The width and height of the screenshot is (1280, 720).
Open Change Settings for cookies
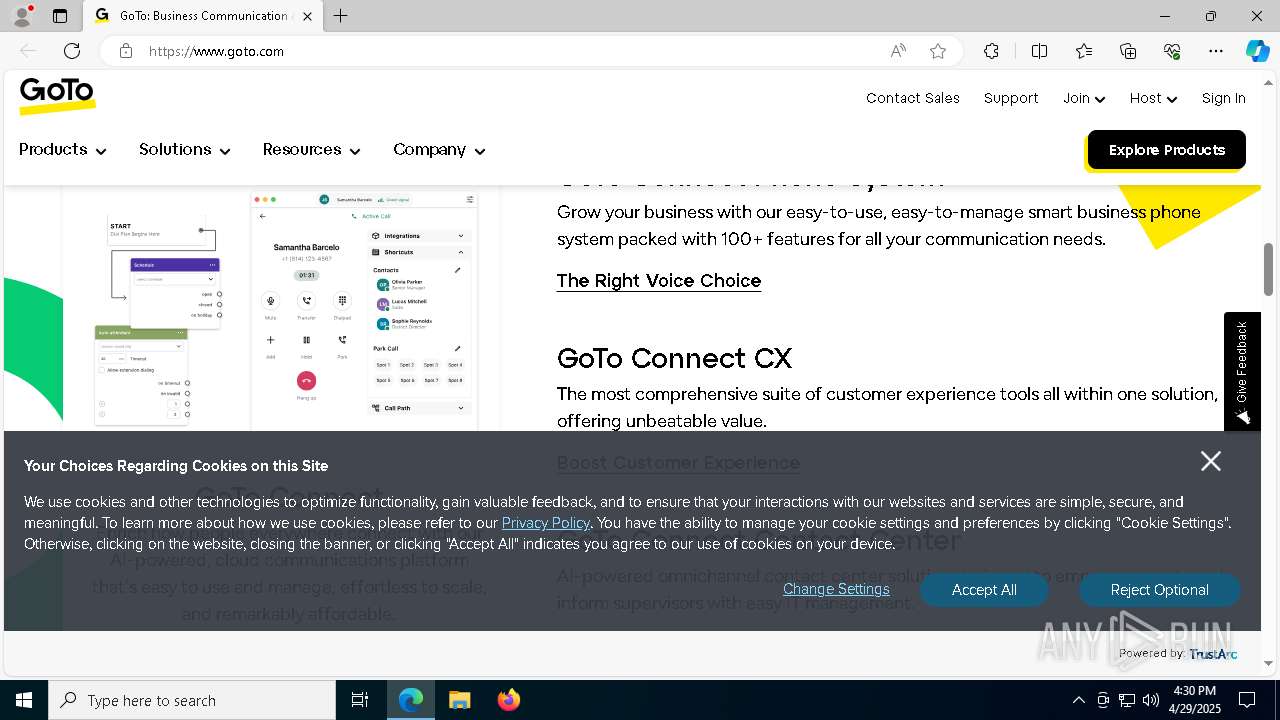(x=836, y=589)
